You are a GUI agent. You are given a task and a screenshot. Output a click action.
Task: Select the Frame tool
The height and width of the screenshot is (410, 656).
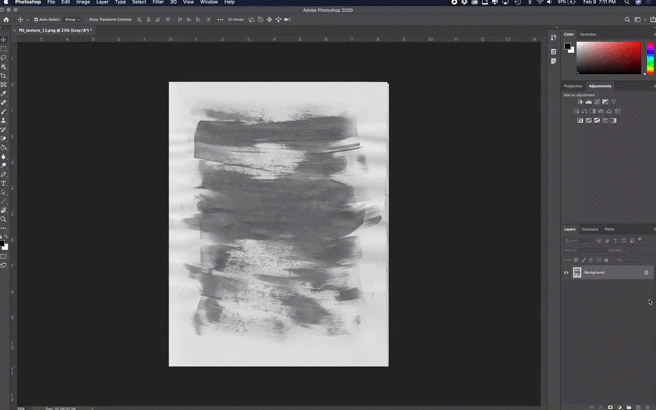coord(3,85)
